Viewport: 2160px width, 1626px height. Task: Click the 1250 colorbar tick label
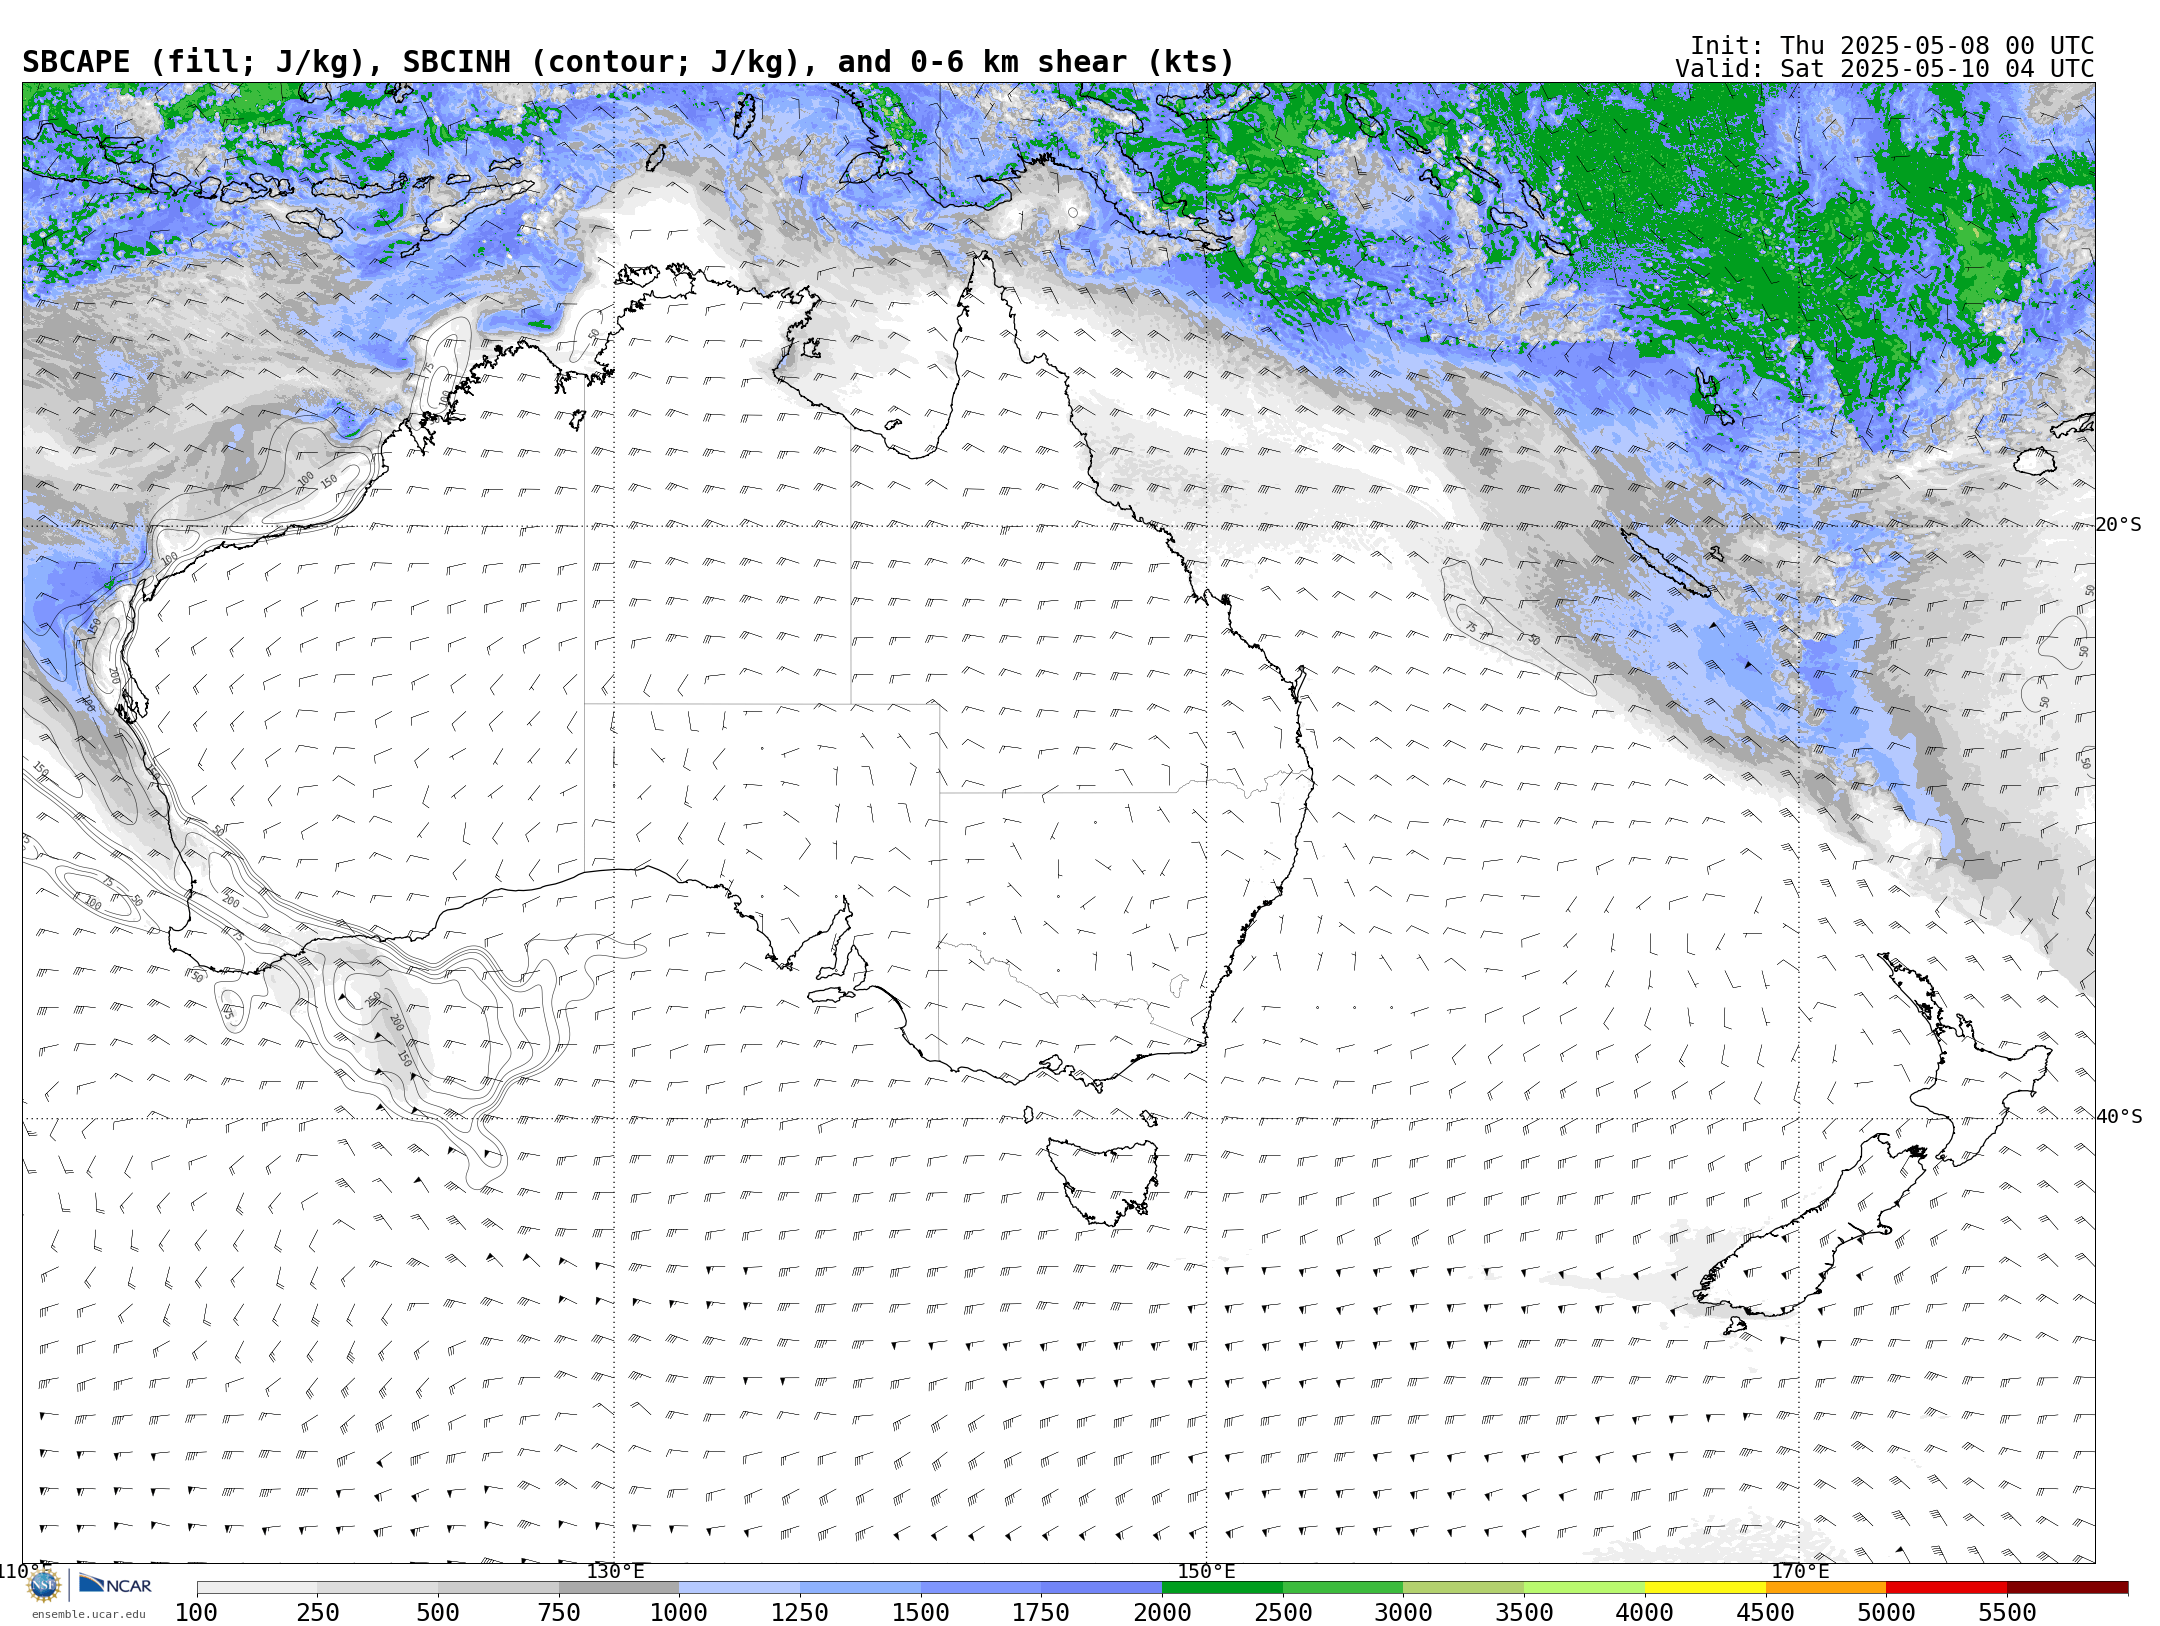coord(800,1612)
